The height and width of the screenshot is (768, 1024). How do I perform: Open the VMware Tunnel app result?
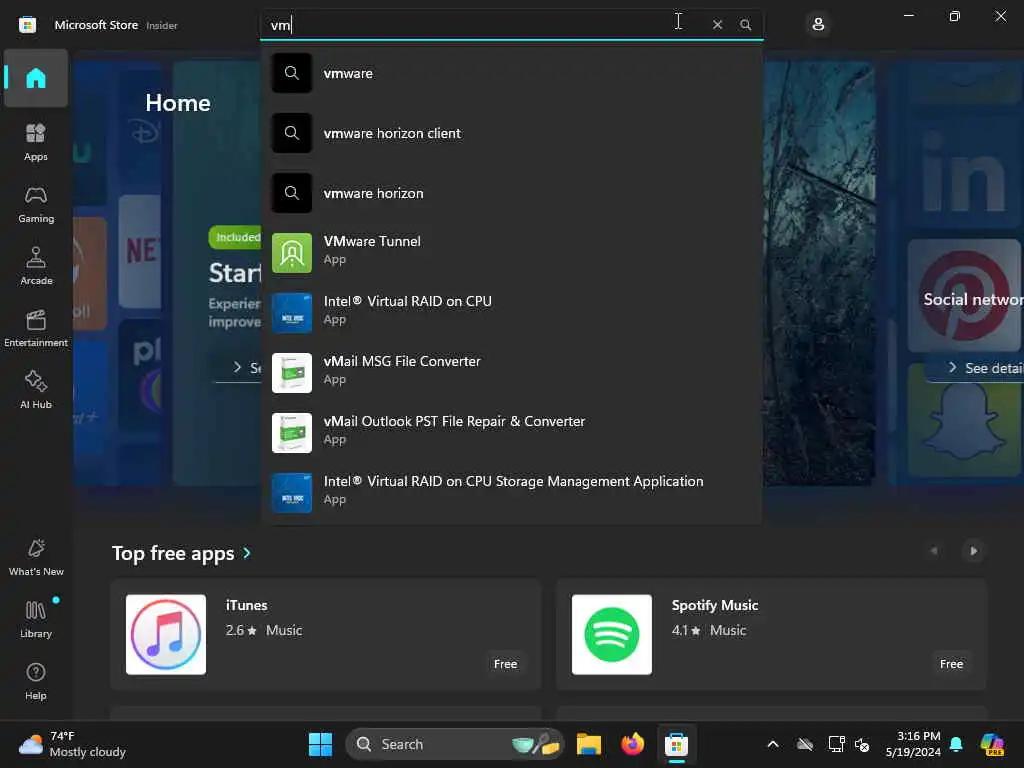click(x=511, y=253)
